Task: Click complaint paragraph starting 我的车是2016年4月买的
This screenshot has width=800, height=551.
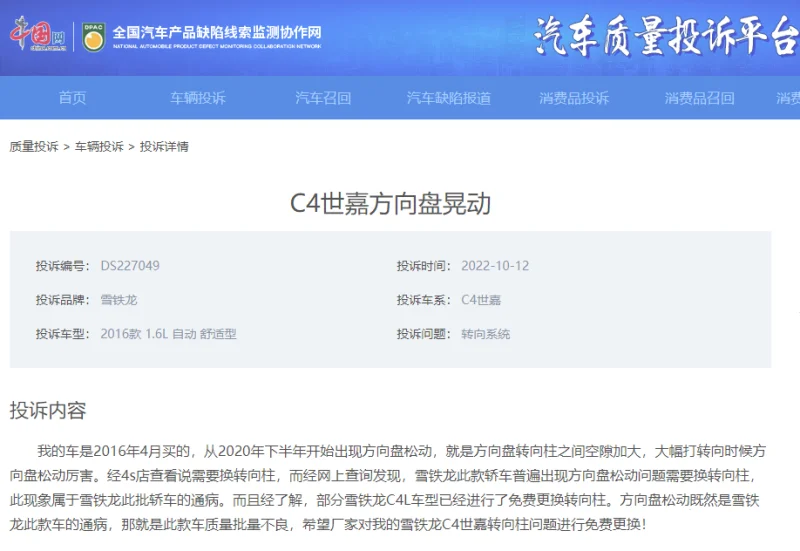Action: click(x=388, y=488)
